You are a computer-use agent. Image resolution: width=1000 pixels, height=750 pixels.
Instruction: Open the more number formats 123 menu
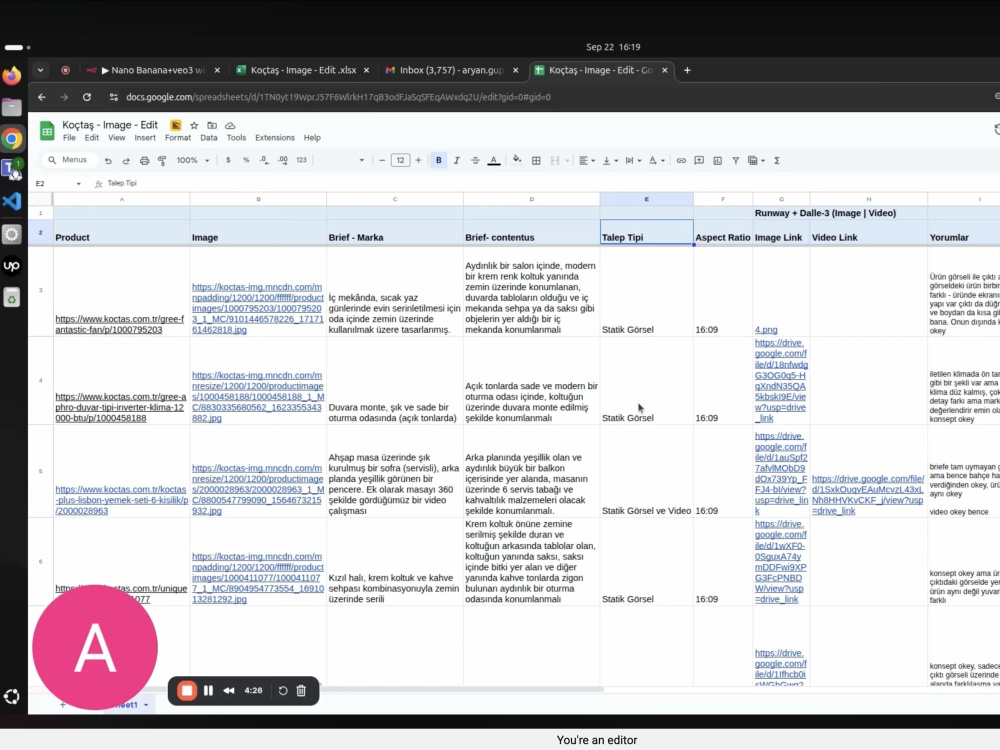tap(302, 160)
